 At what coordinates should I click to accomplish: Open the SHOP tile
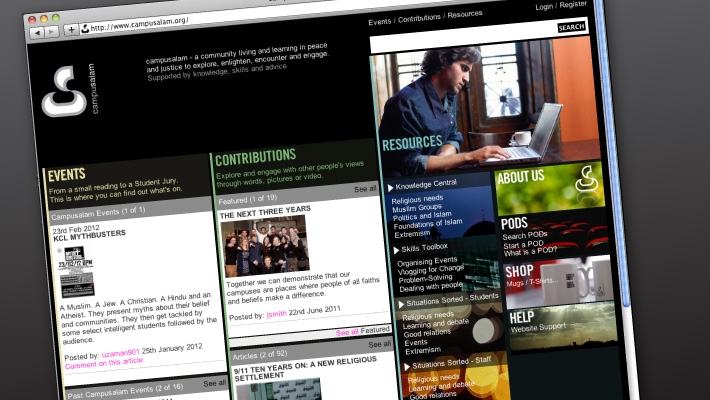coord(558,282)
